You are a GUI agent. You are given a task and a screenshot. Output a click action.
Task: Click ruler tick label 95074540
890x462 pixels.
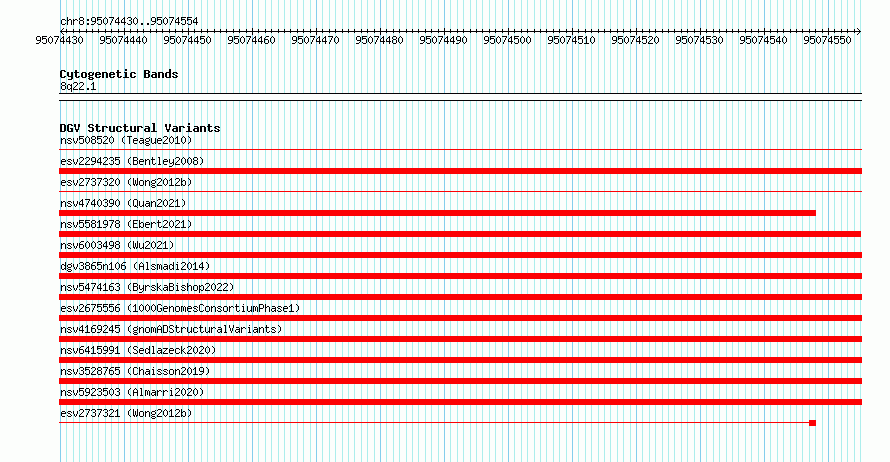coord(763,40)
